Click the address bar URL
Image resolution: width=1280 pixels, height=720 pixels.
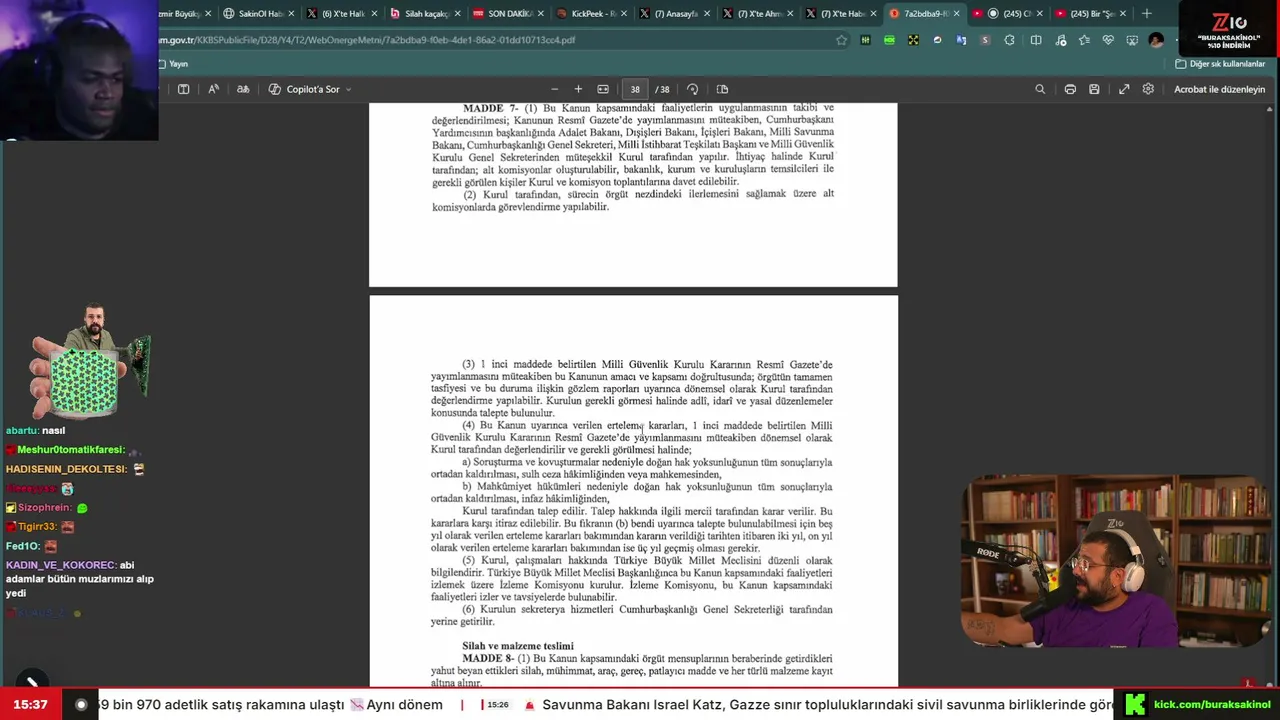click(x=366, y=40)
